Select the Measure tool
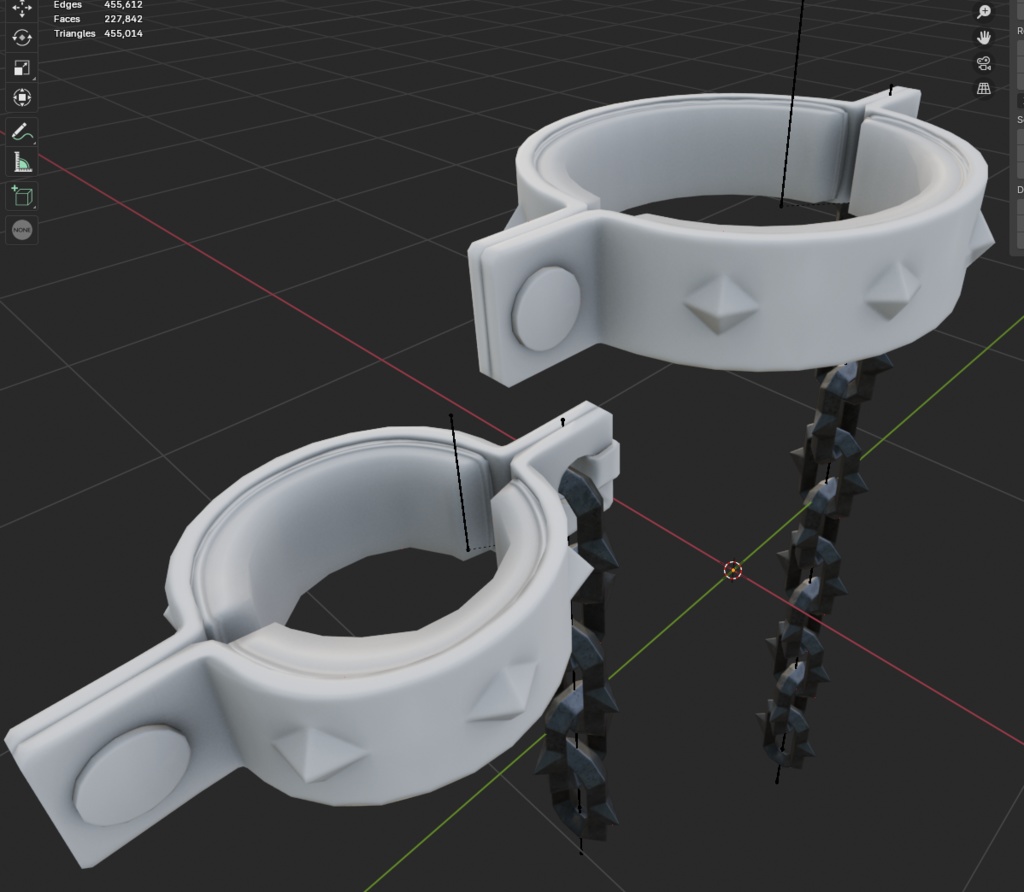This screenshot has width=1024, height=892. [x=21, y=164]
